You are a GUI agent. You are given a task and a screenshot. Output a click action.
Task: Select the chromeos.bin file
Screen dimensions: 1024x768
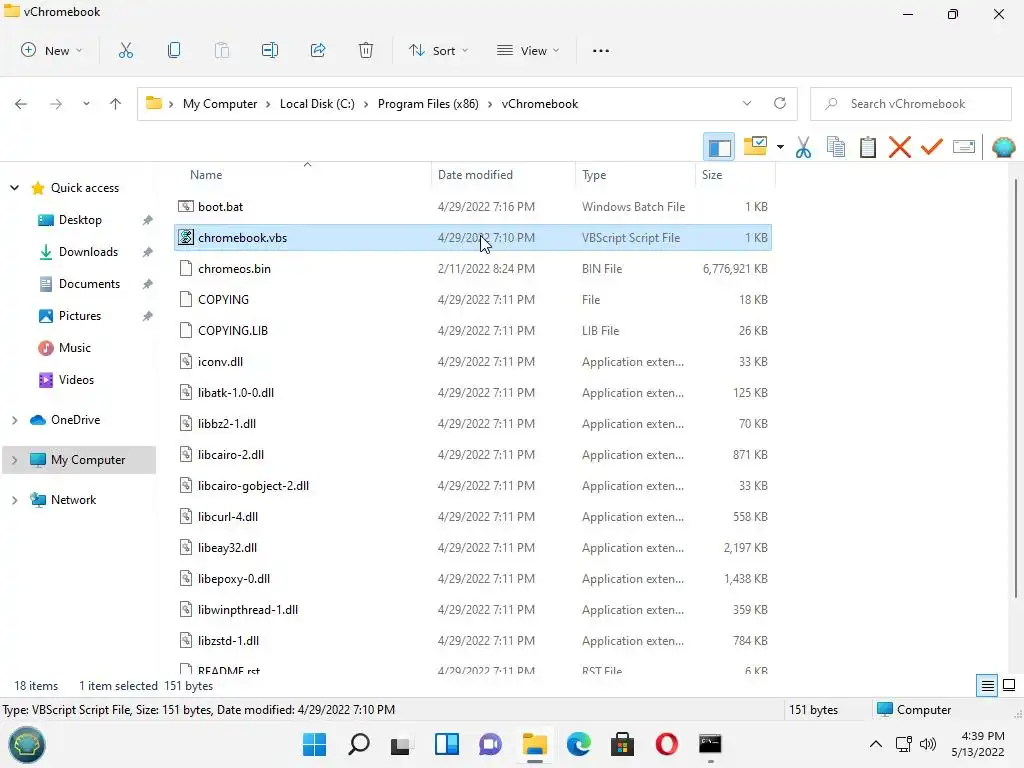click(x=473, y=268)
